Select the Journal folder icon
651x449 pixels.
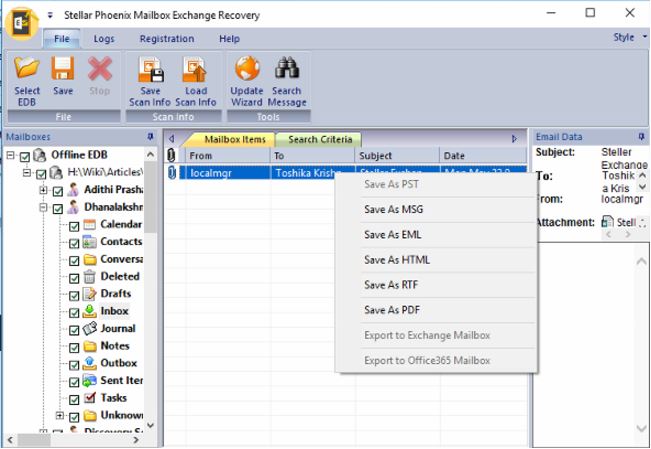click(89, 329)
